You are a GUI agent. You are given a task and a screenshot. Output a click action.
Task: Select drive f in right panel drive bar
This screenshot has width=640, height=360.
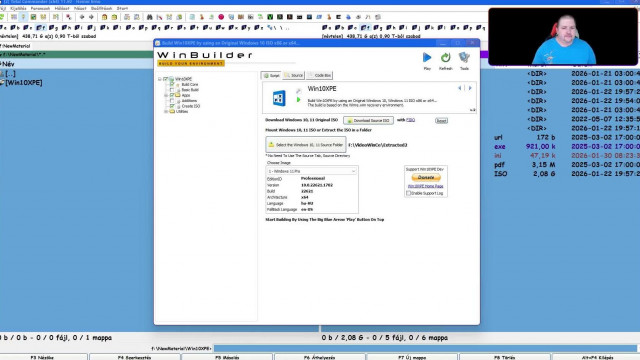365,28
